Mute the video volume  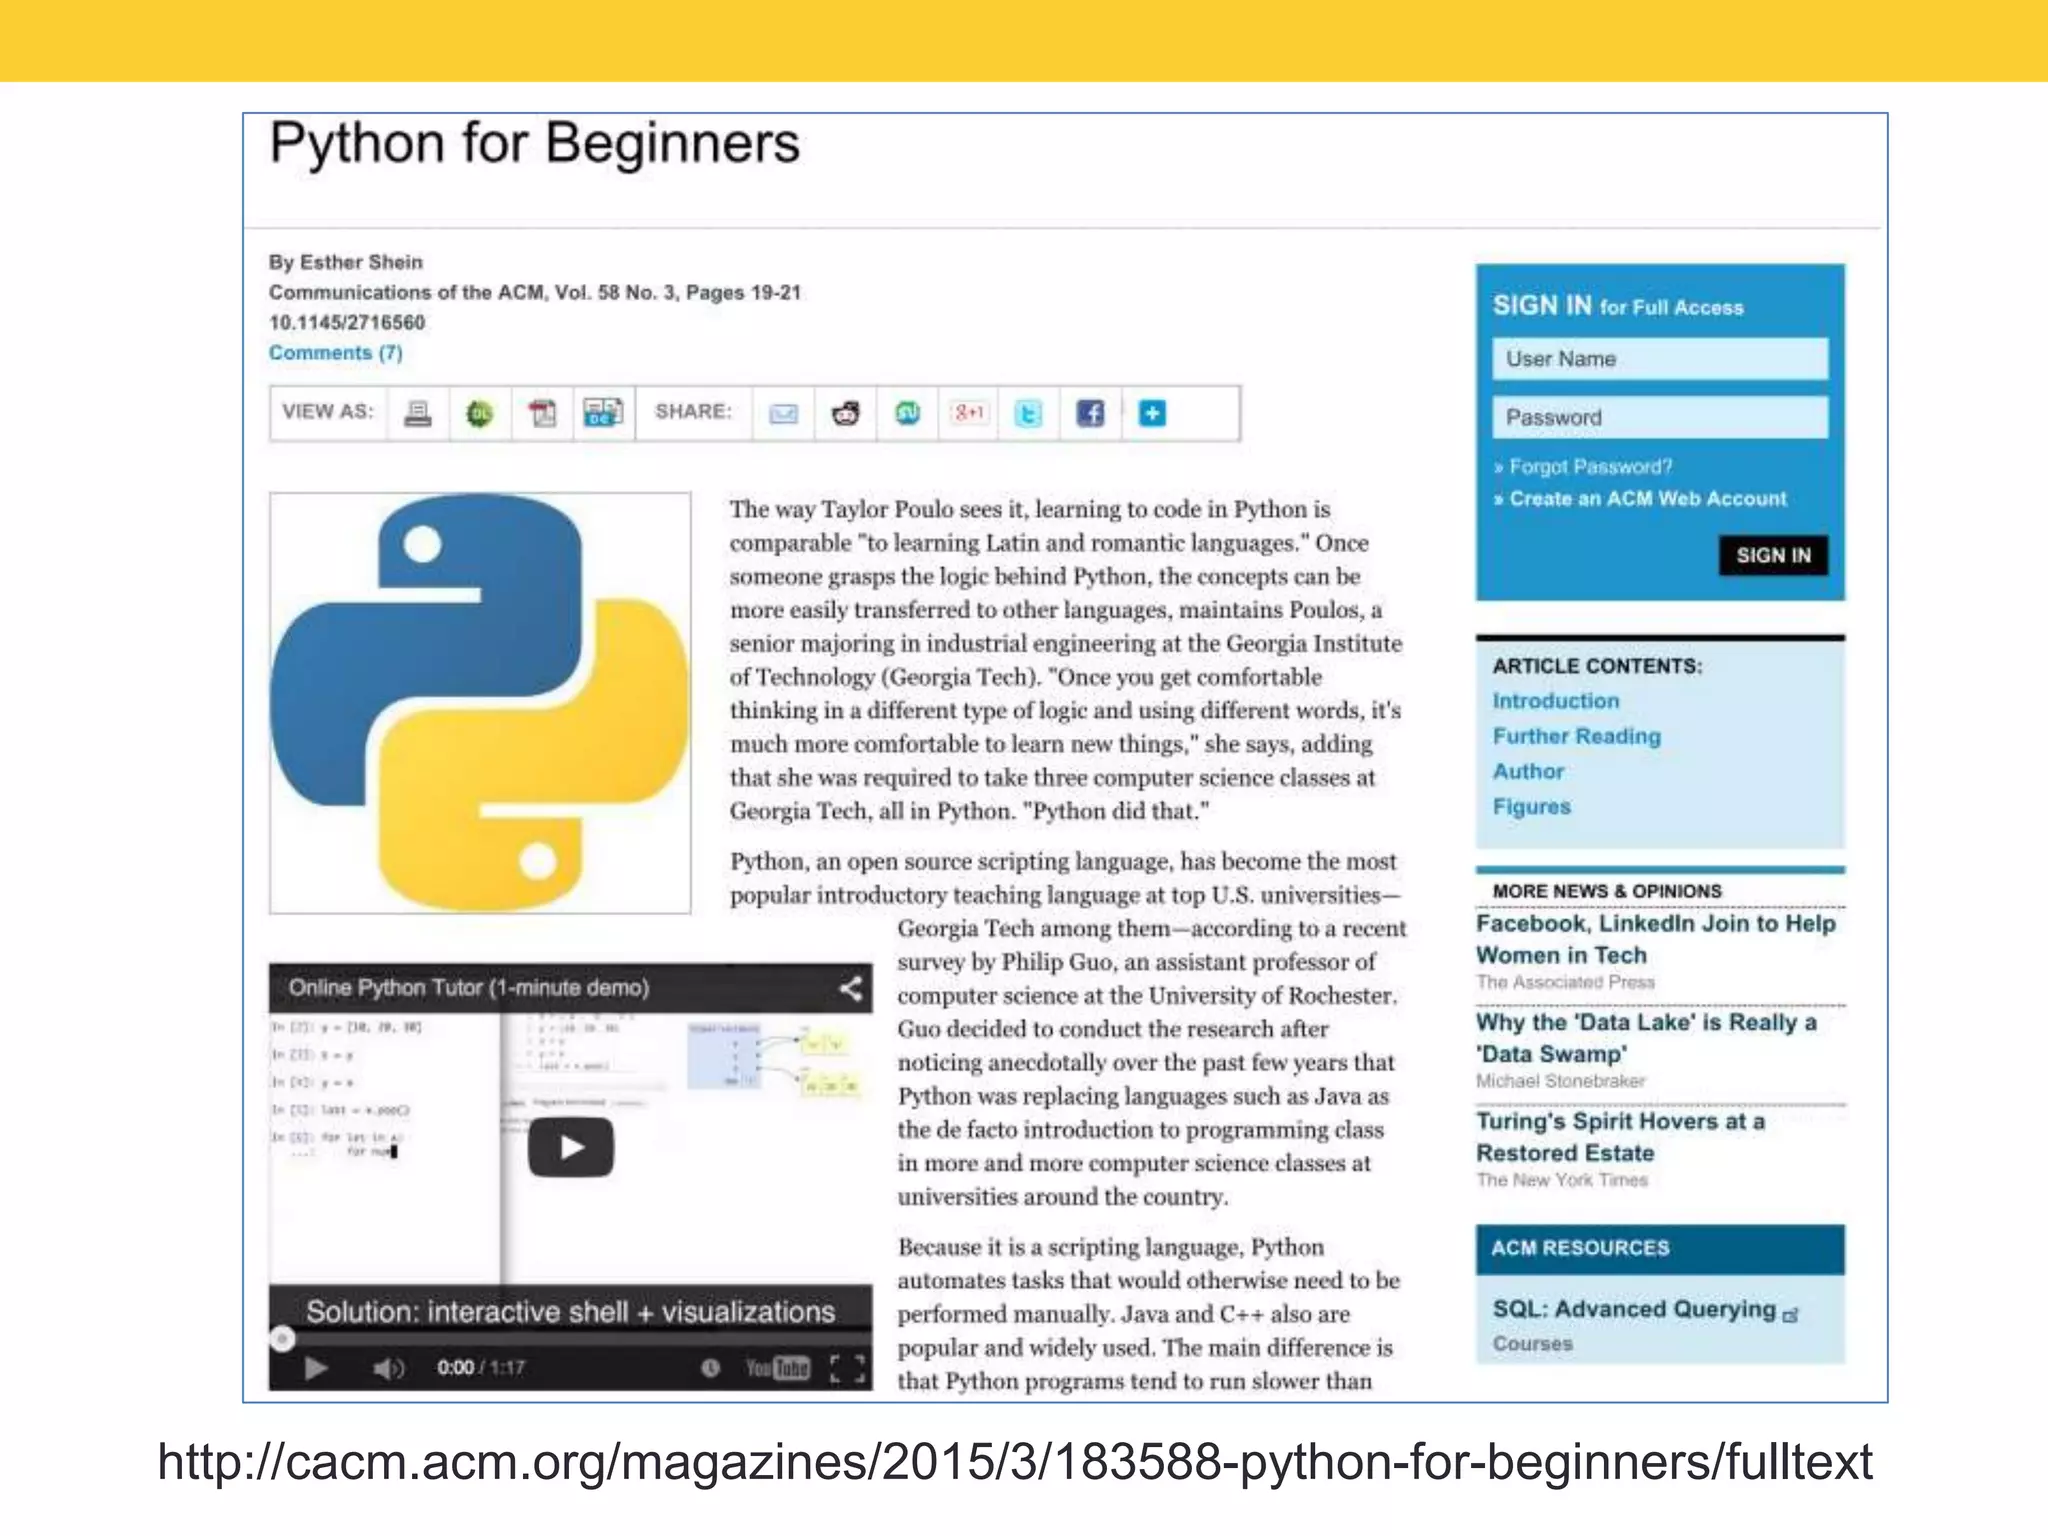(389, 1368)
